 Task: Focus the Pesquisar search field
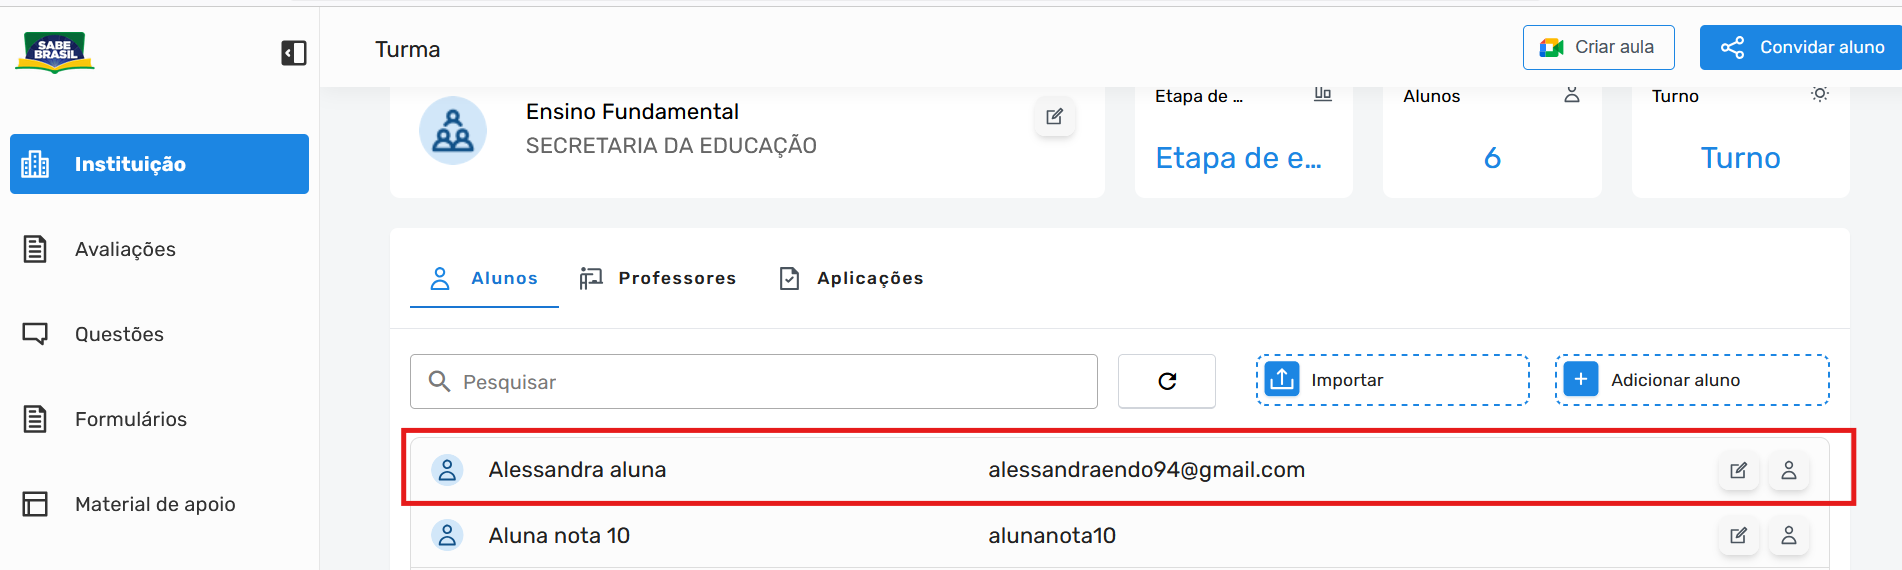click(x=754, y=381)
